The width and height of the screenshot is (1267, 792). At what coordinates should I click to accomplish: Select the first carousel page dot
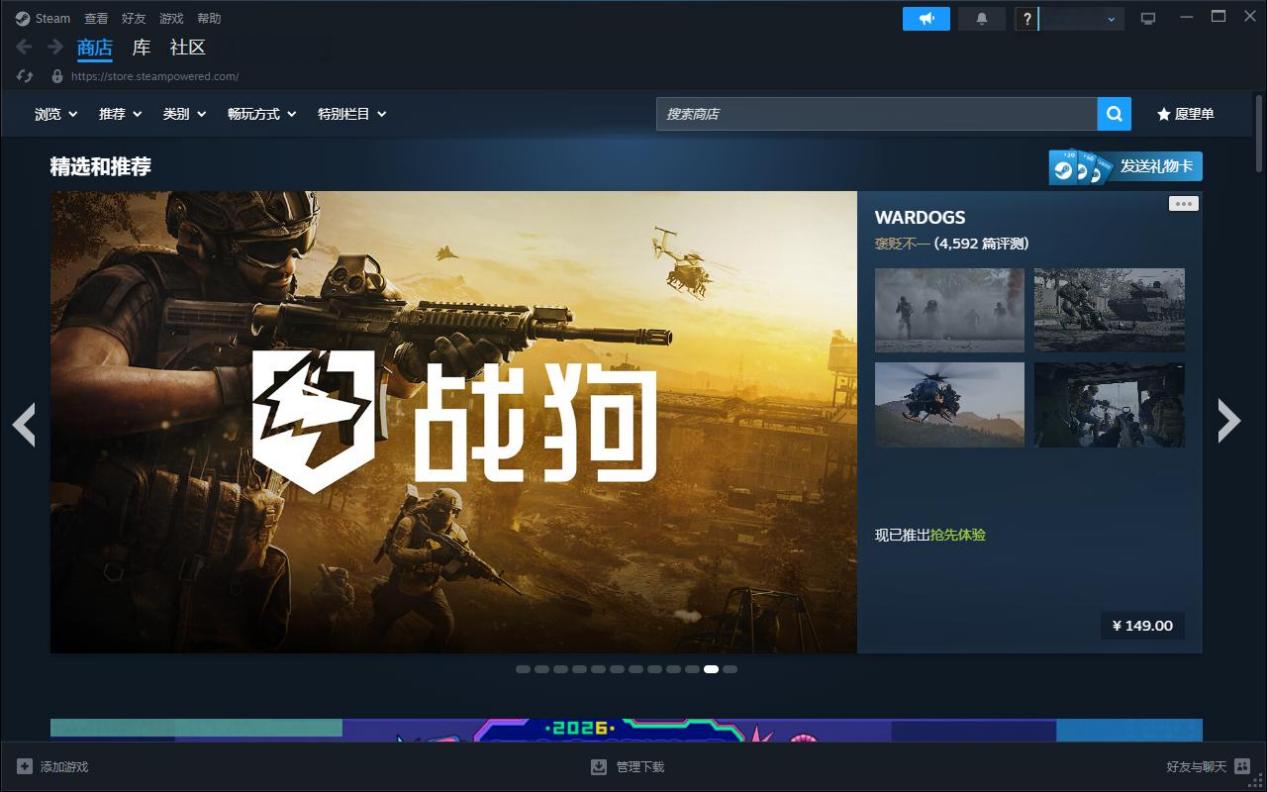[x=523, y=669]
